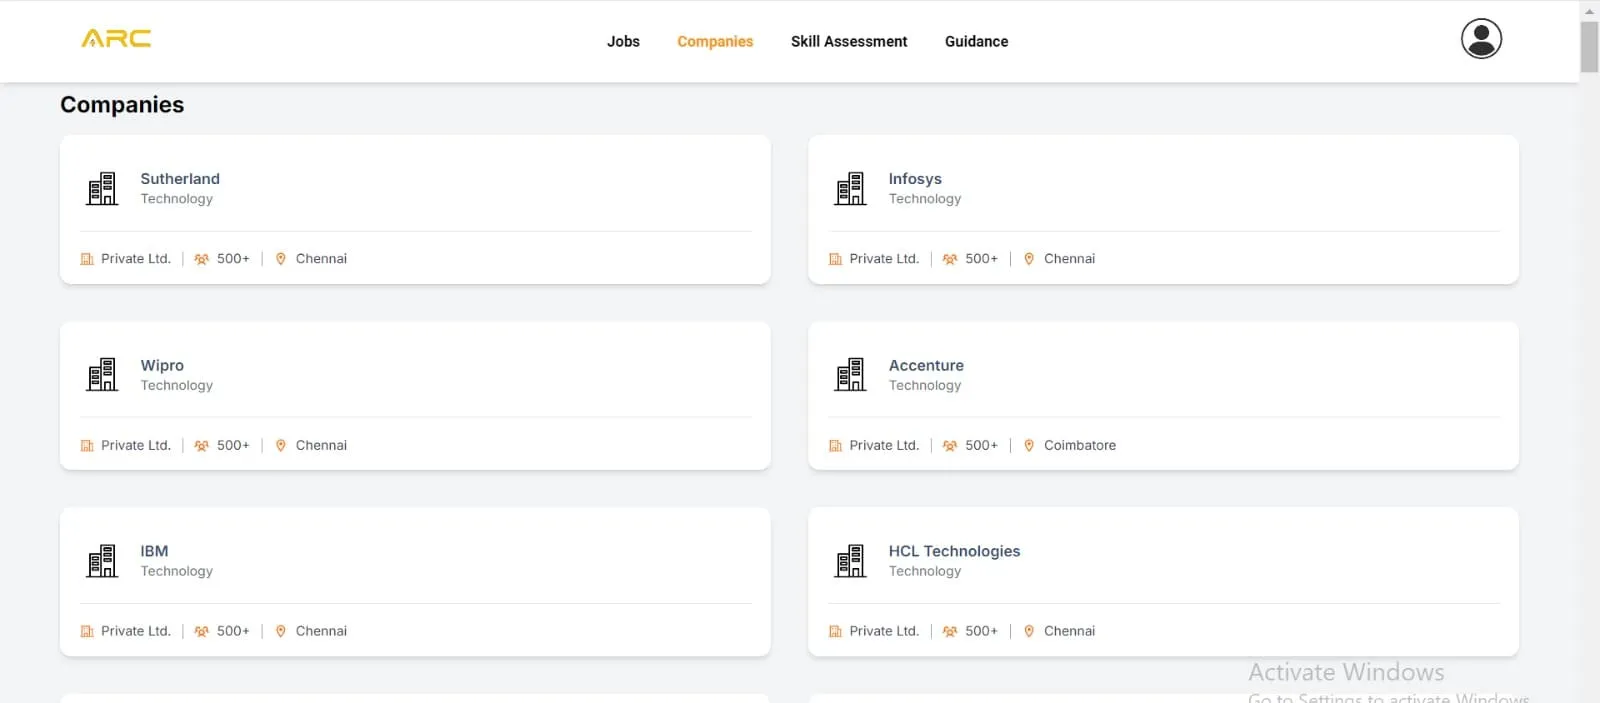Image resolution: width=1600 pixels, height=703 pixels.
Task: Click Wipro's employee count icon
Action: (201, 446)
